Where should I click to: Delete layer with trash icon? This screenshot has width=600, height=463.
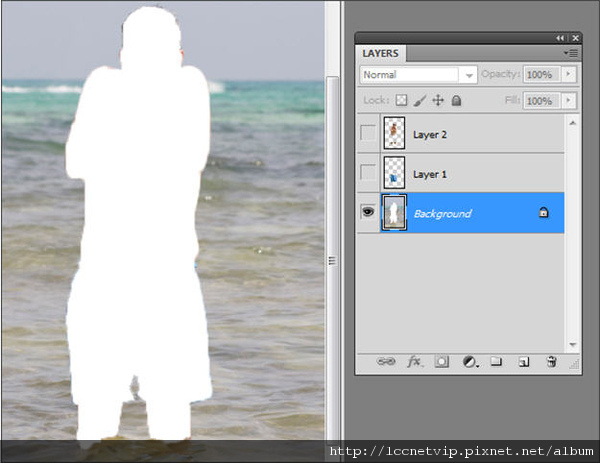click(551, 362)
